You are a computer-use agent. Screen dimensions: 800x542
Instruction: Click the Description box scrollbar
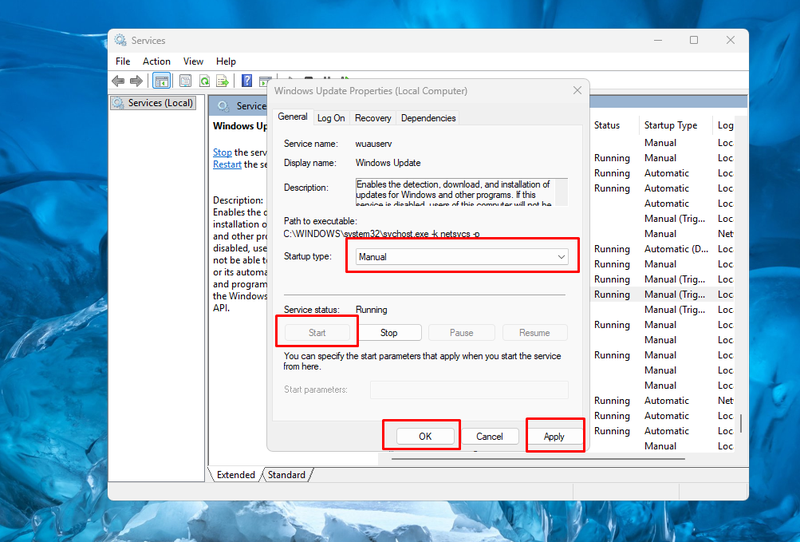(x=561, y=192)
